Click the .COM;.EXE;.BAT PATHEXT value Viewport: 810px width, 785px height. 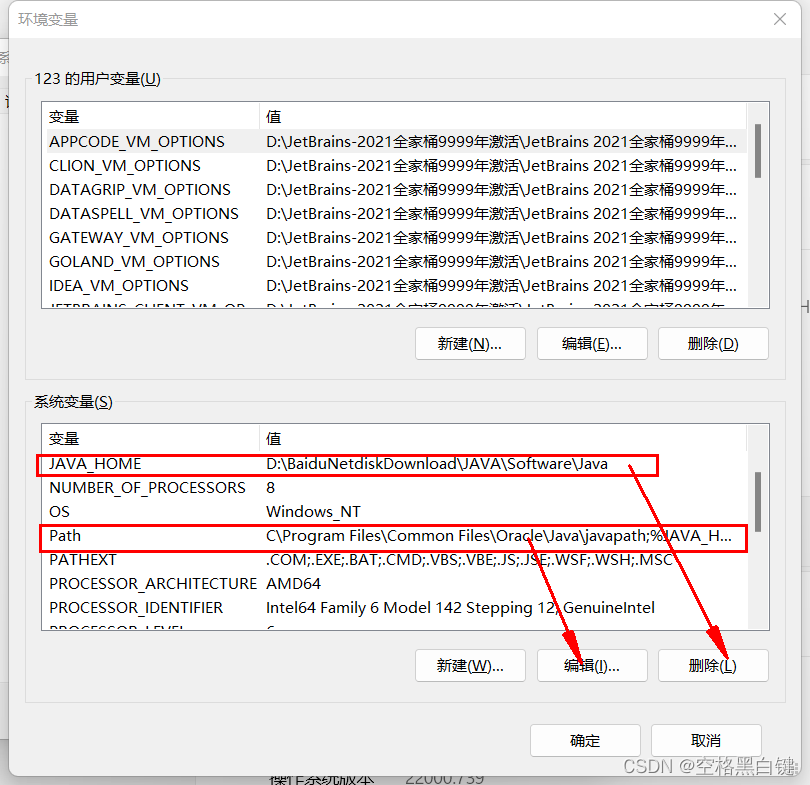[469, 560]
